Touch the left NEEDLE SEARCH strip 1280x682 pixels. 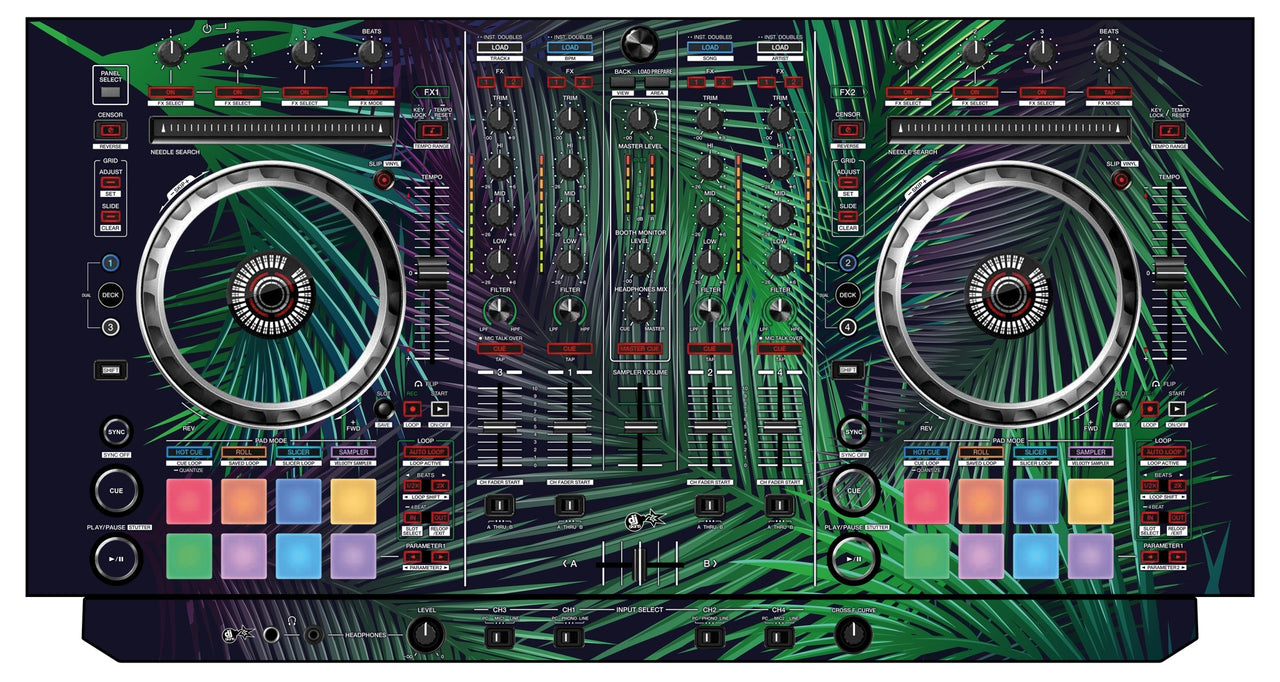270,129
